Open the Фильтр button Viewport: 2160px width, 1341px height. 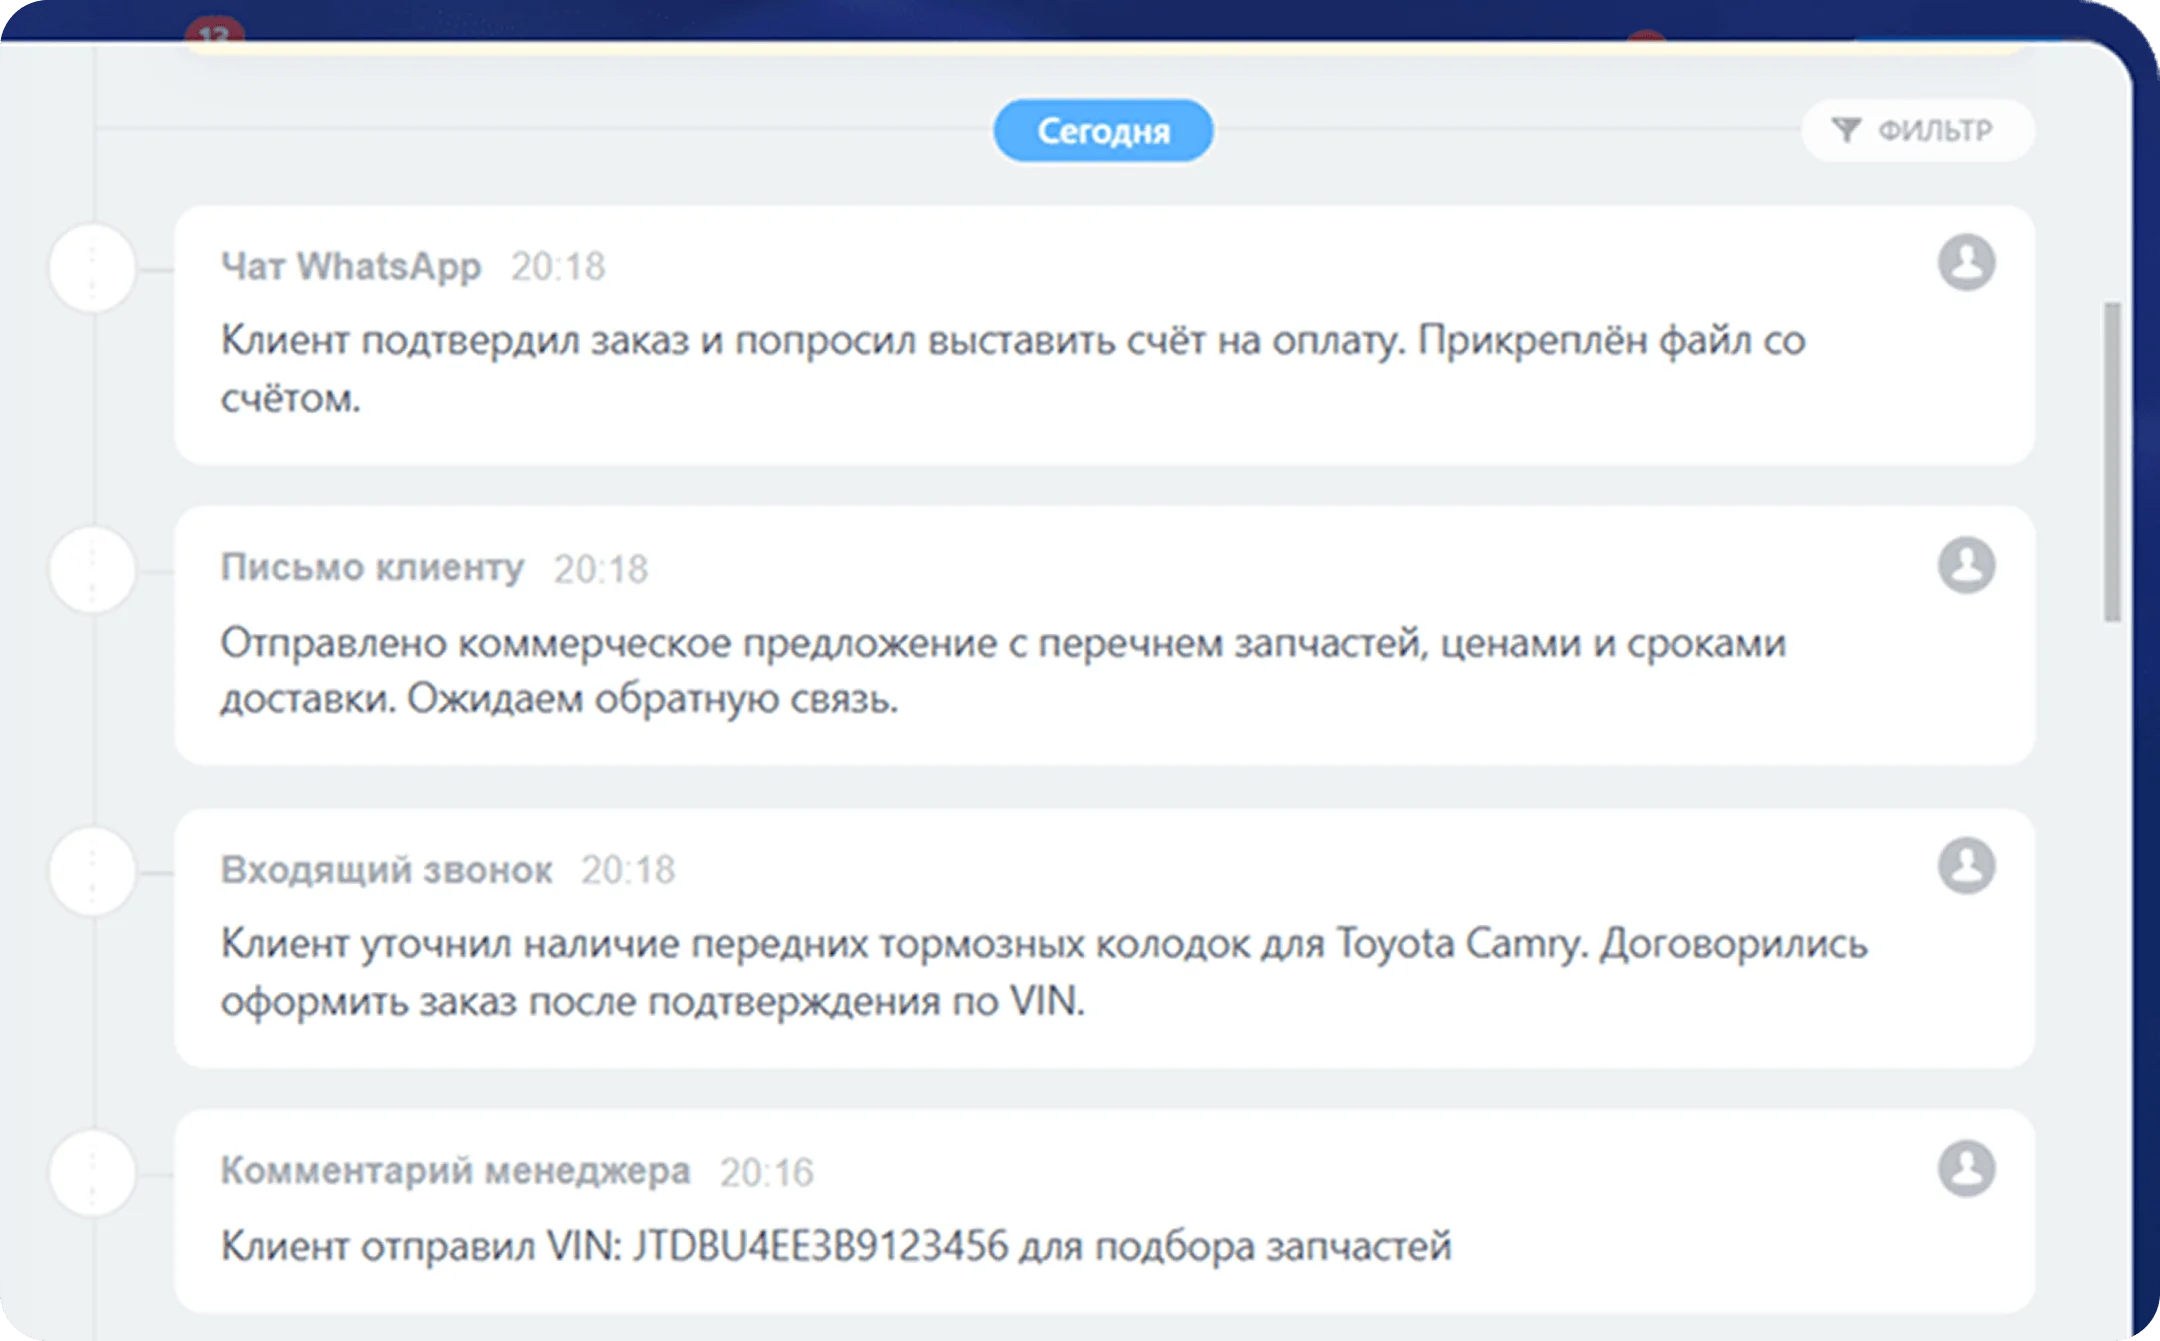pyautogui.click(x=1917, y=130)
